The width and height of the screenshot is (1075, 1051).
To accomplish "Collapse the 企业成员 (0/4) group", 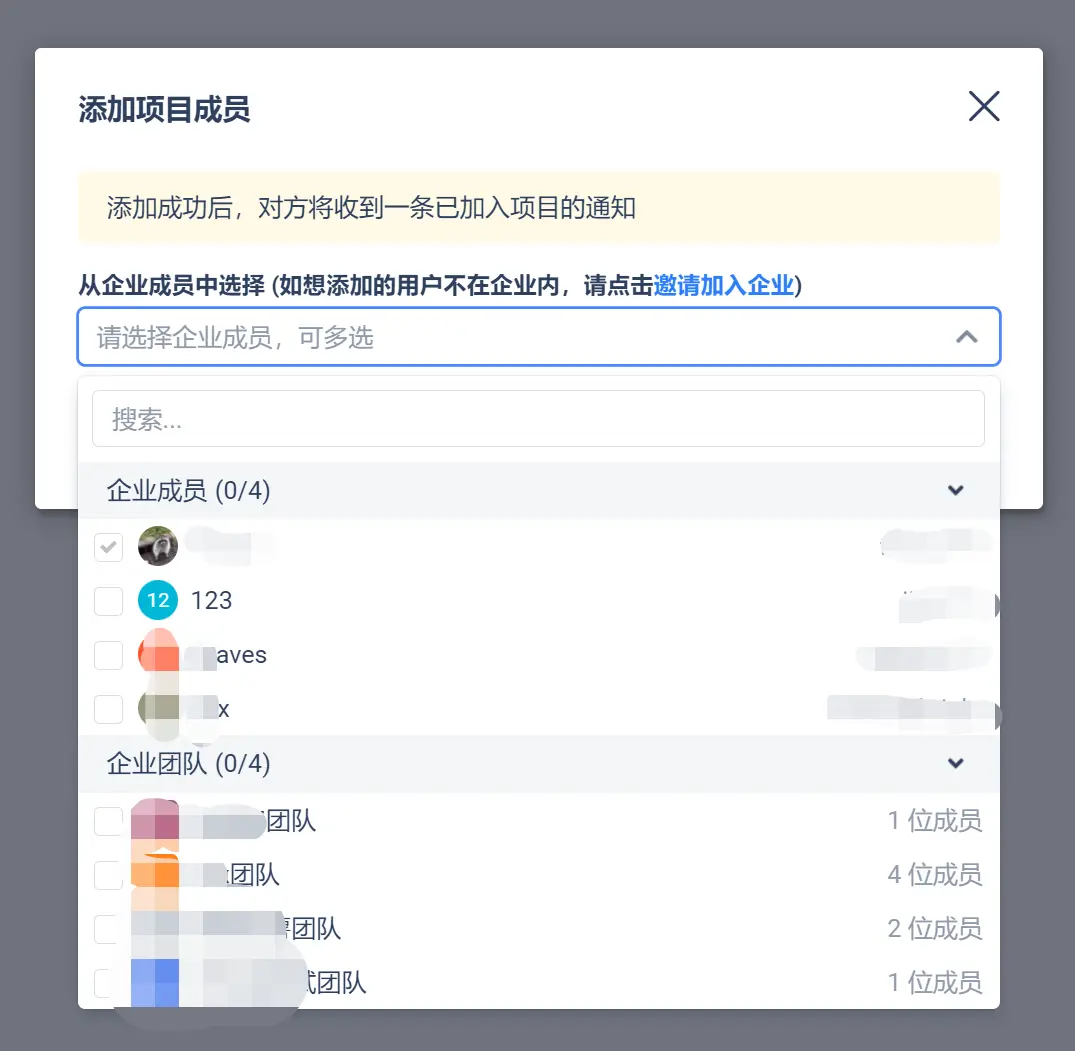I will 956,490.
